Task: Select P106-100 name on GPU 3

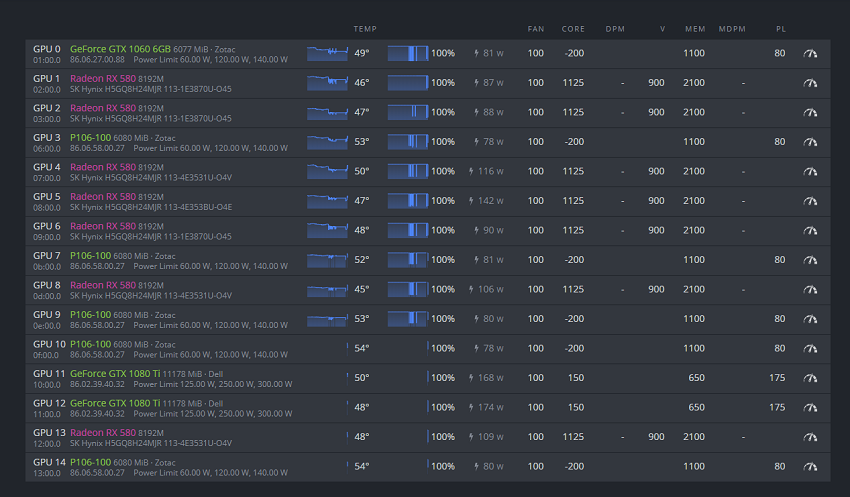Action: coord(91,138)
